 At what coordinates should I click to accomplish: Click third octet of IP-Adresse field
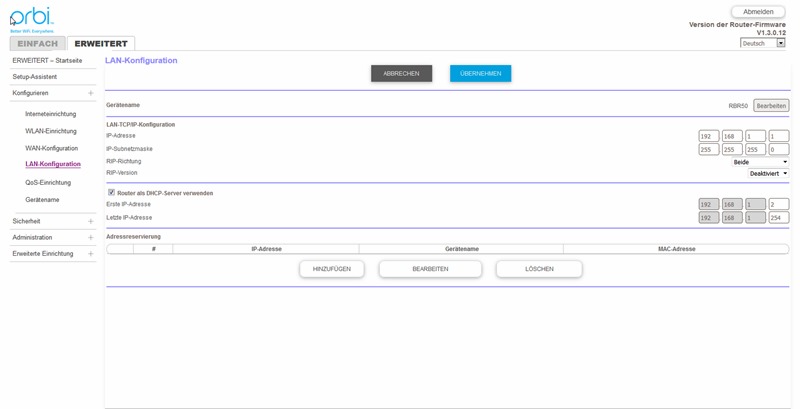756,136
